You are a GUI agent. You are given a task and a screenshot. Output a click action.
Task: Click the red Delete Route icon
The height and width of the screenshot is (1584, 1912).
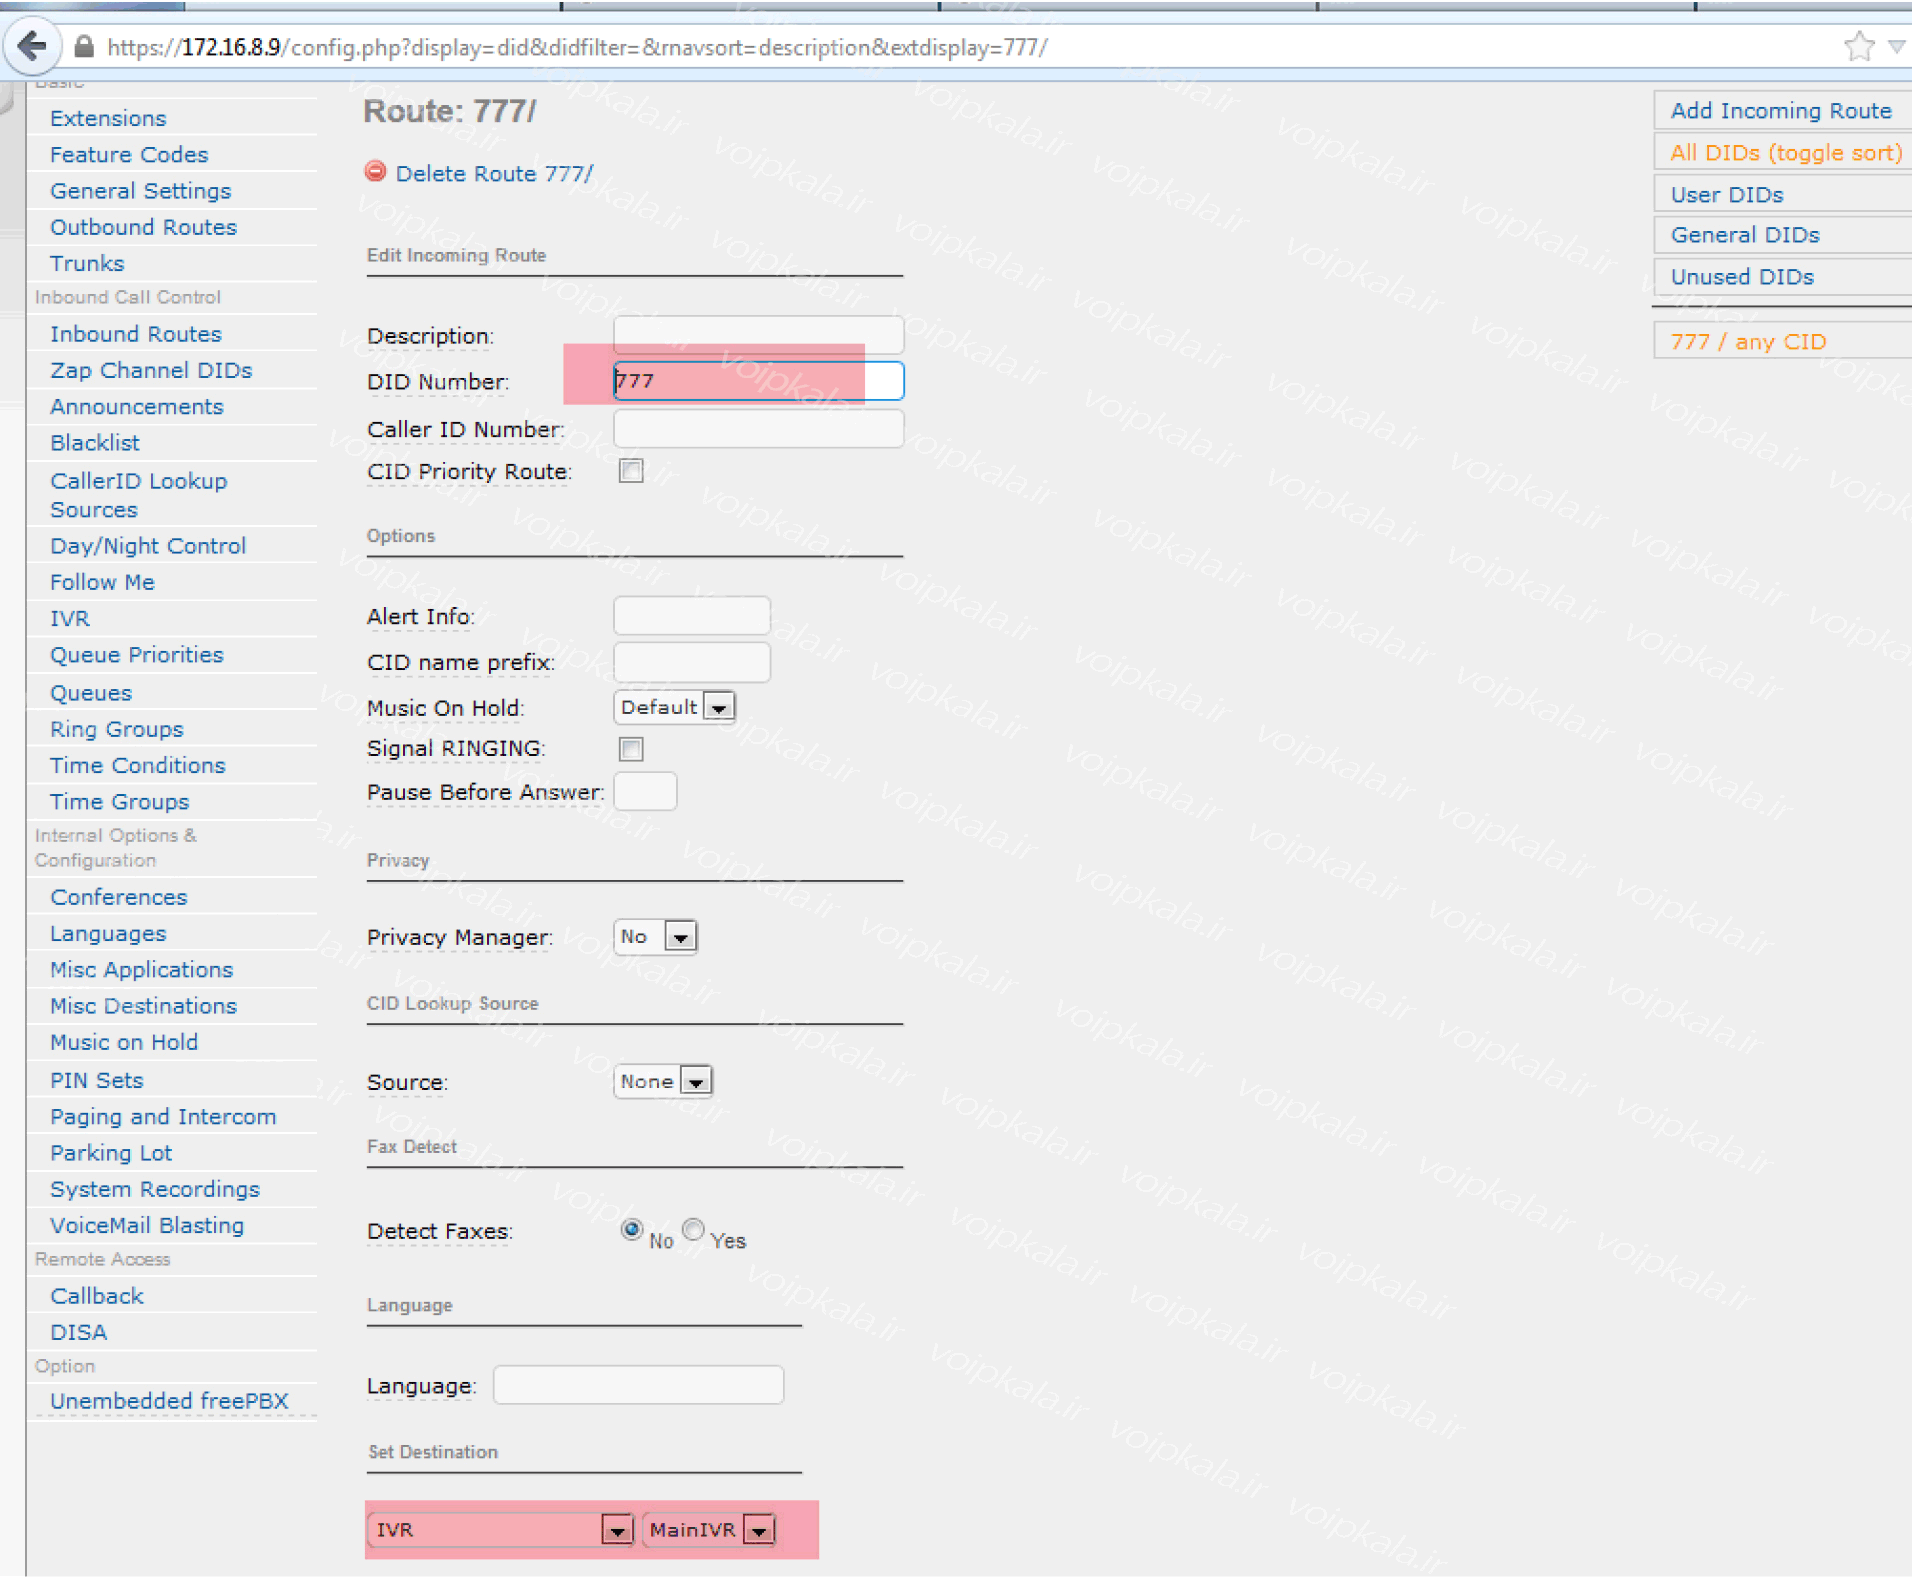(376, 172)
